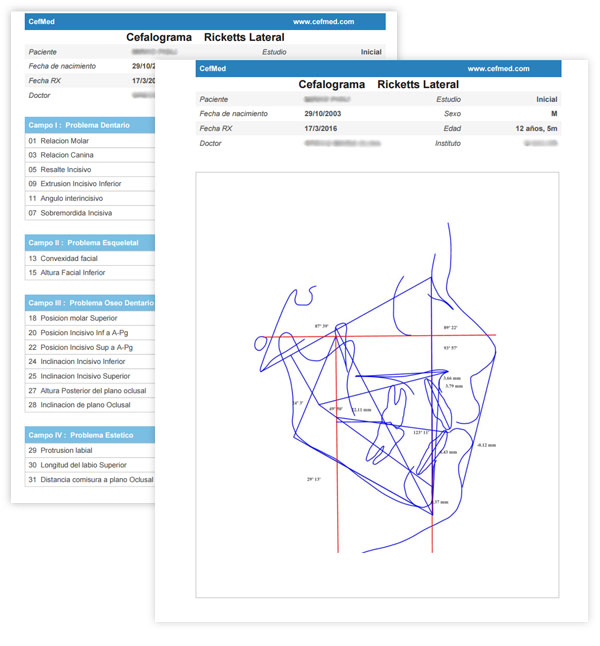Select row 13 Convexidad facial

tap(90, 259)
